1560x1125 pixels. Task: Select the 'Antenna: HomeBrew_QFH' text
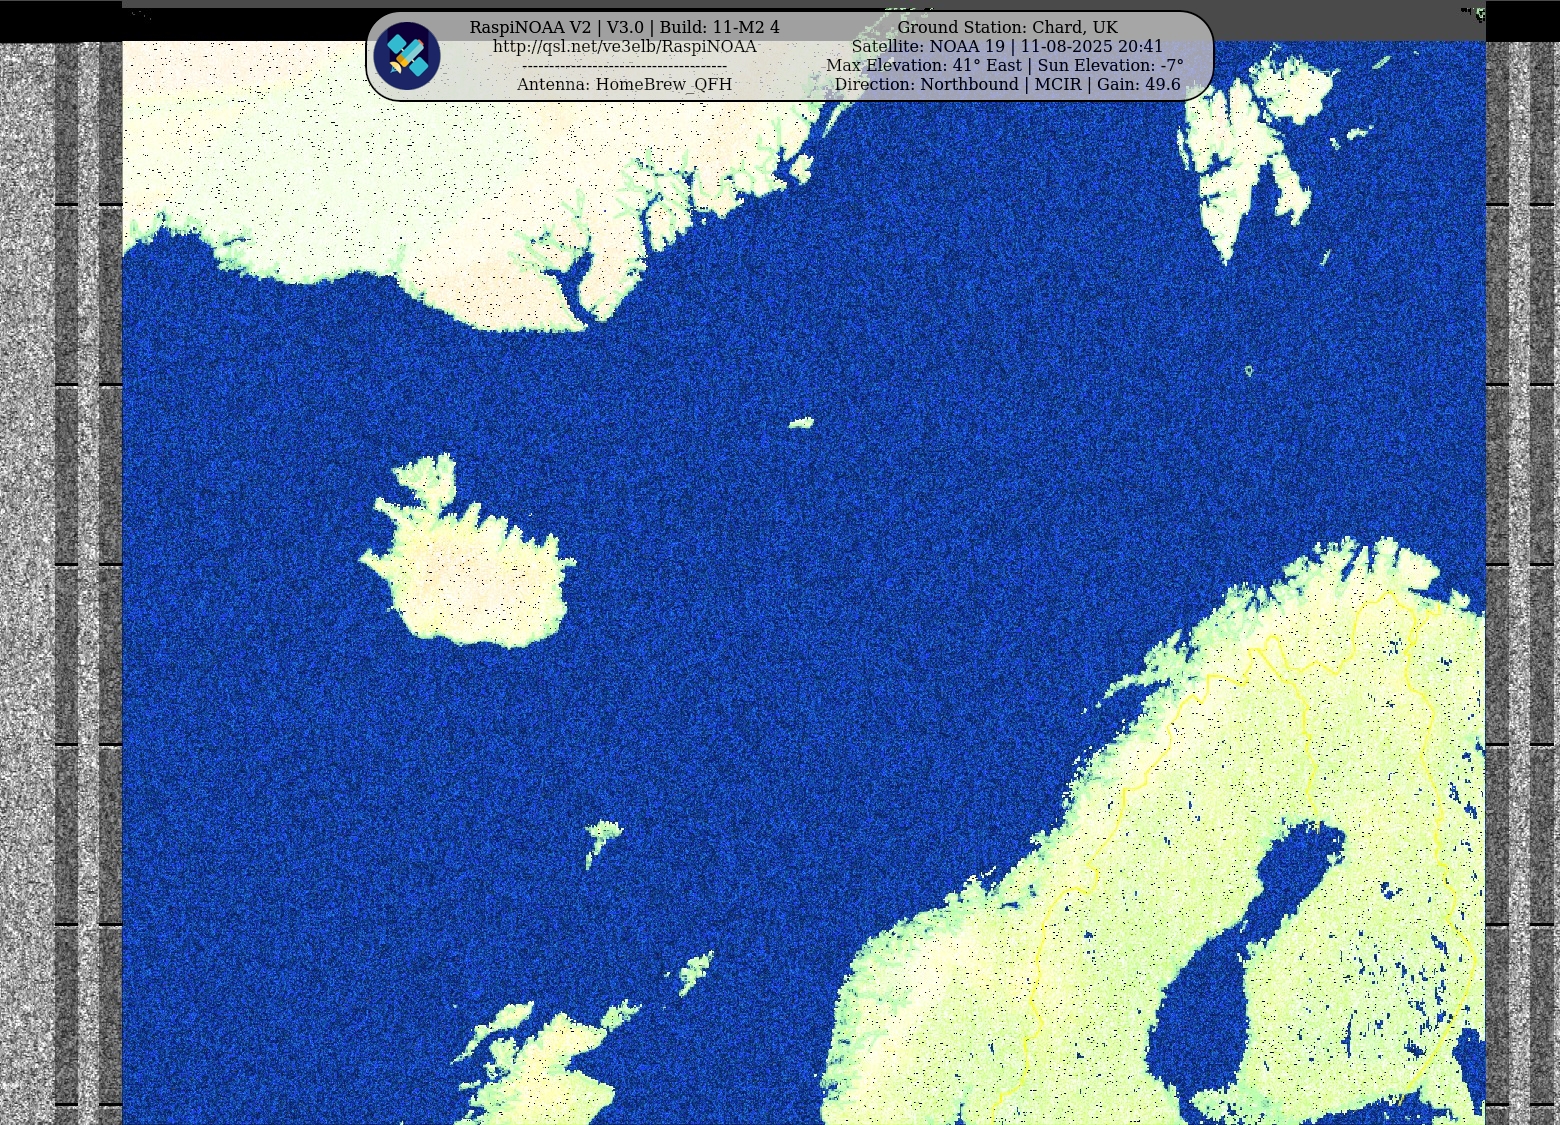tap(624, 85)
